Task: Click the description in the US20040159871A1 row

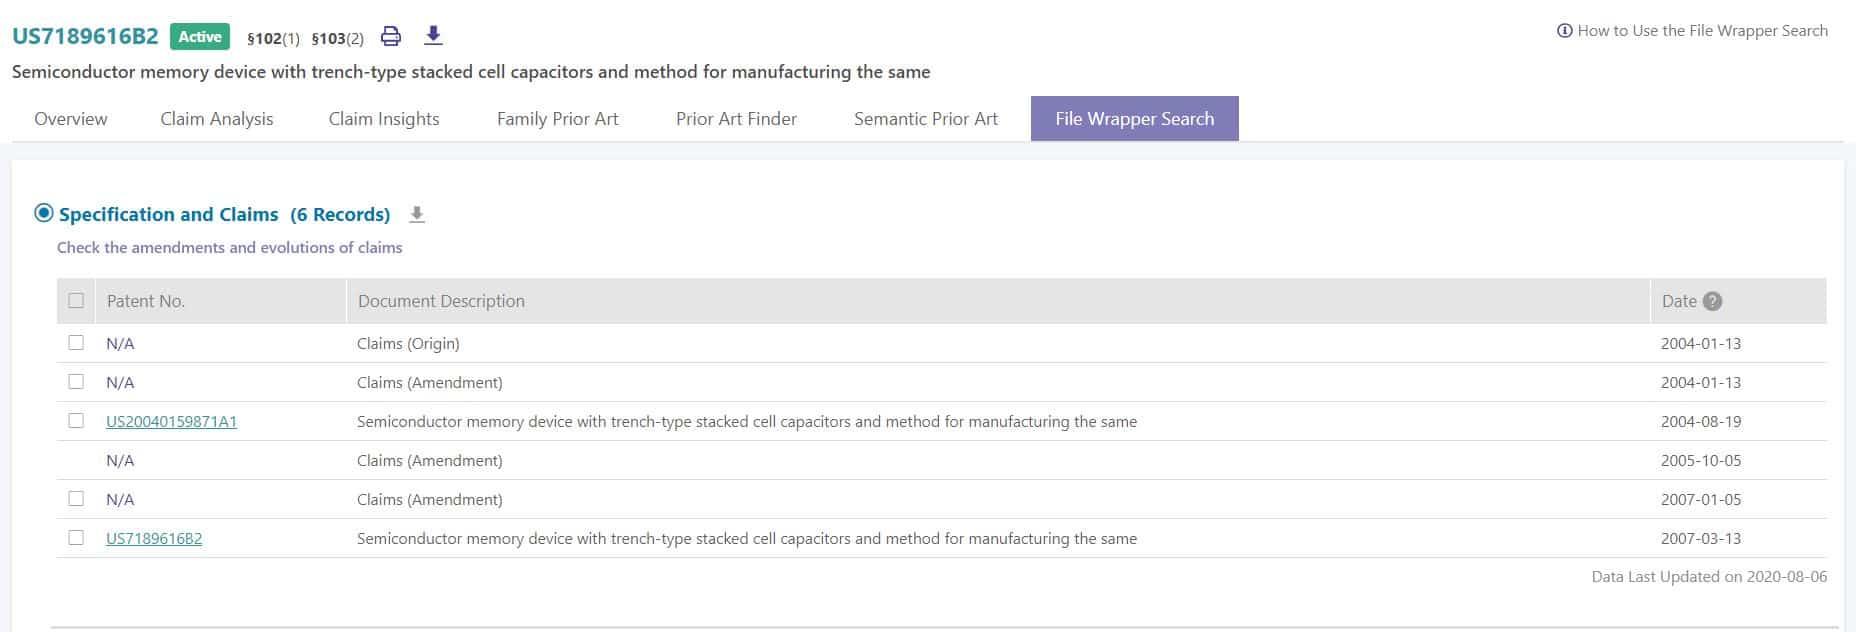Action: 747,422
